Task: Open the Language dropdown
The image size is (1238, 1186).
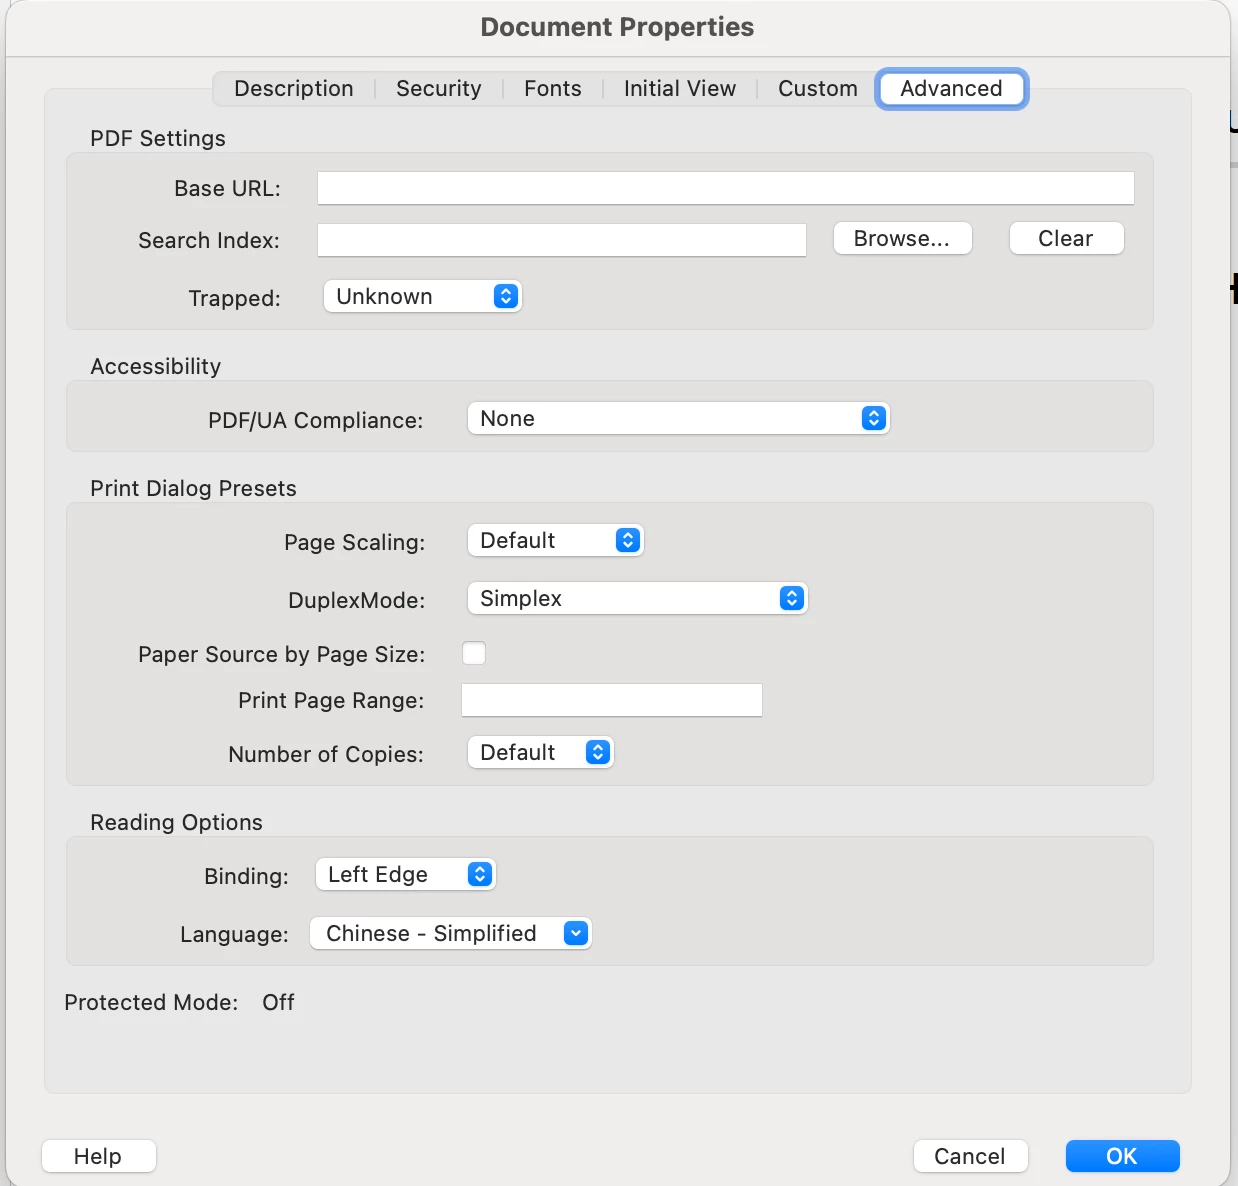Action: coord(450,934)
